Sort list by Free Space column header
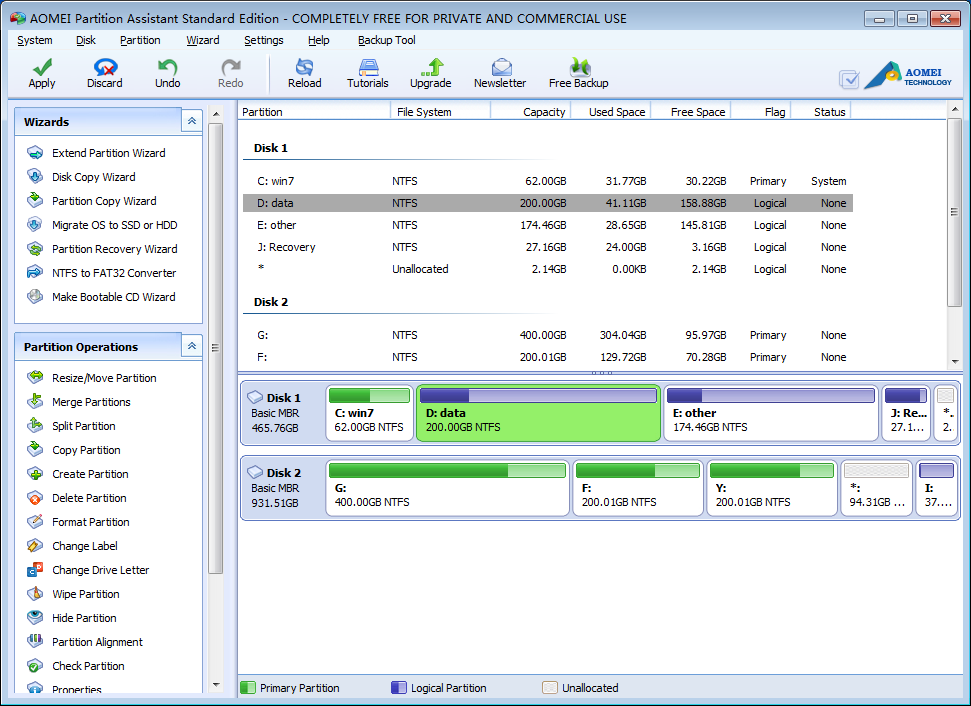This screenshot has width=971, height=706. point(697,112)
